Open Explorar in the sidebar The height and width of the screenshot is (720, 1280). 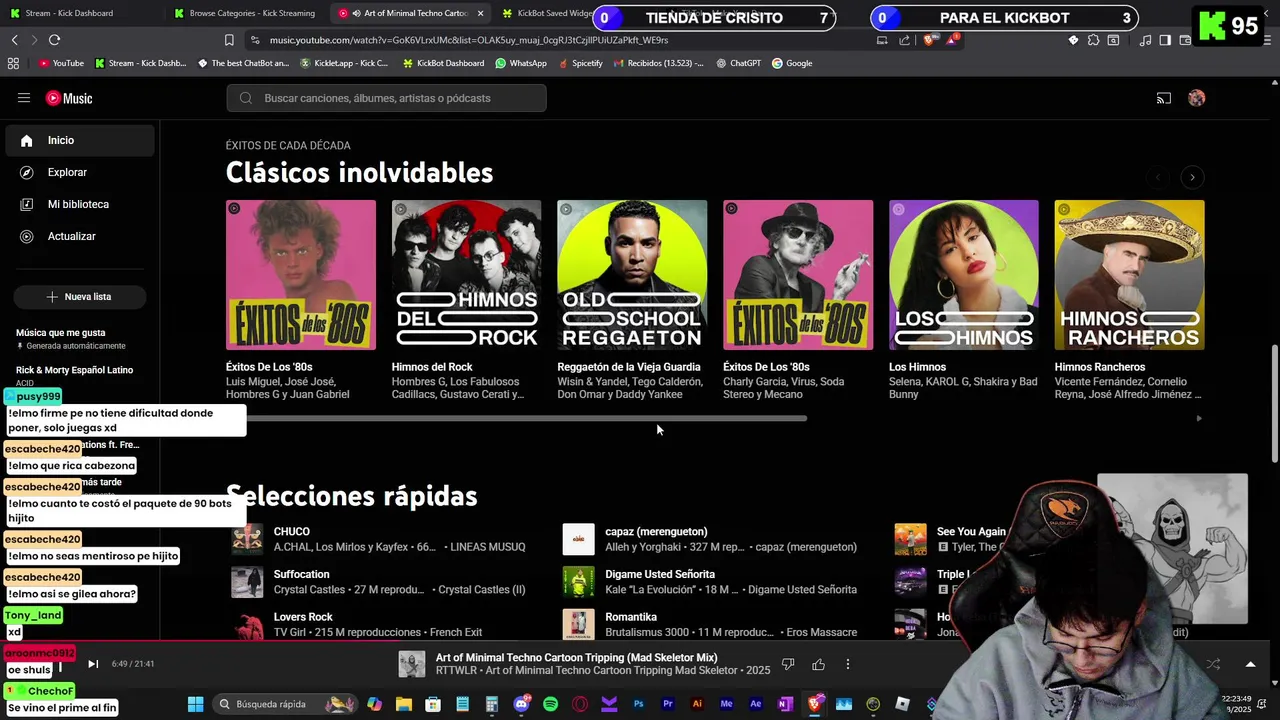pos(80,172)
